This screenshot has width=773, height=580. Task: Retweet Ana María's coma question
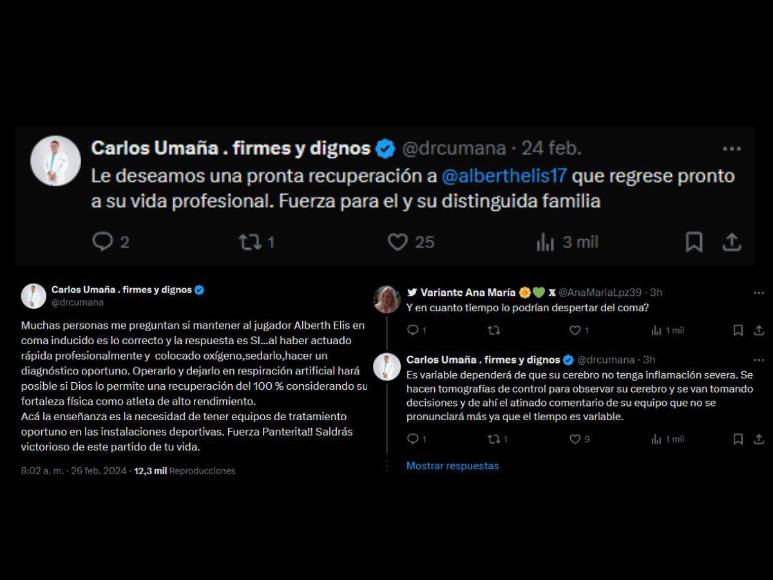[493, 330]
